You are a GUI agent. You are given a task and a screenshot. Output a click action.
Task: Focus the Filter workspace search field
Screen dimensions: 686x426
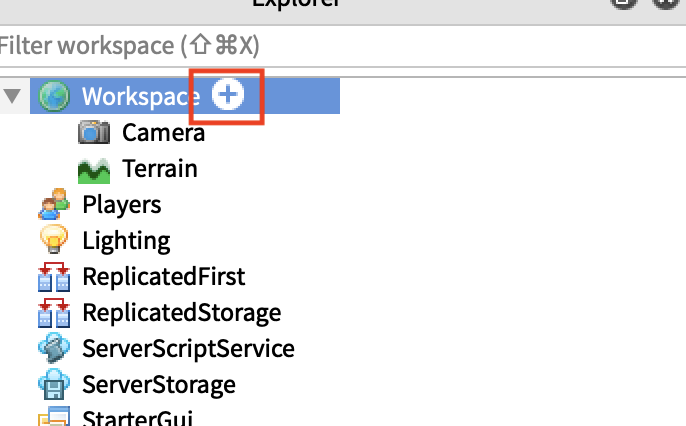(343, 45)
